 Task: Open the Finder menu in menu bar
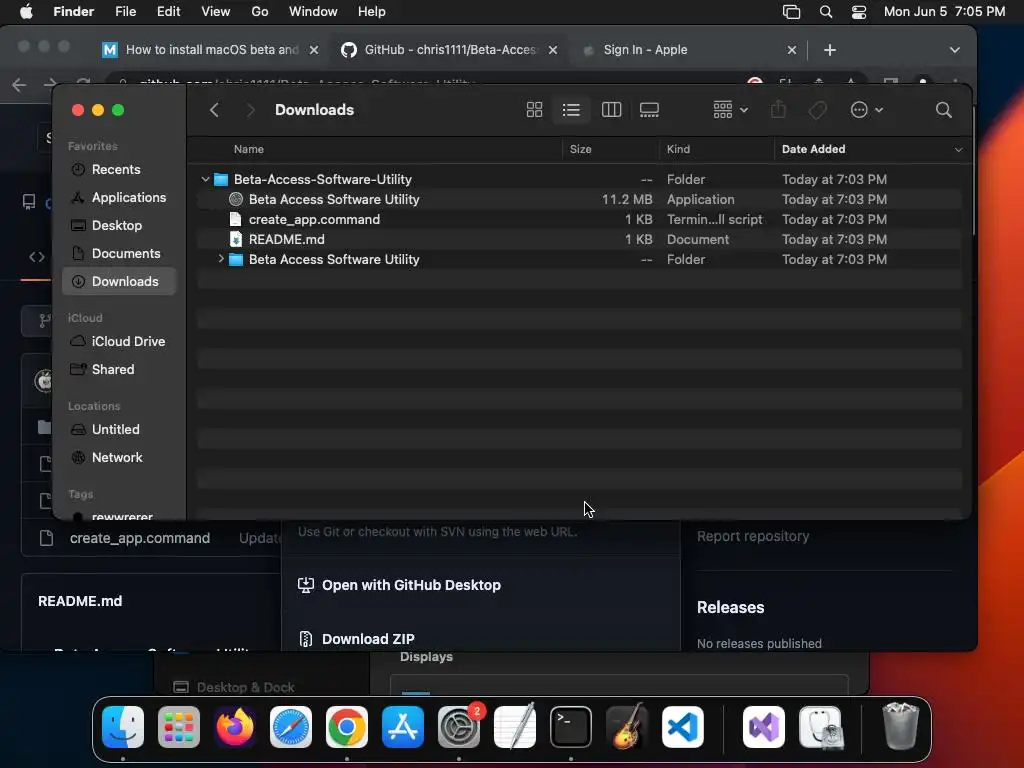(x=73, y=12)
